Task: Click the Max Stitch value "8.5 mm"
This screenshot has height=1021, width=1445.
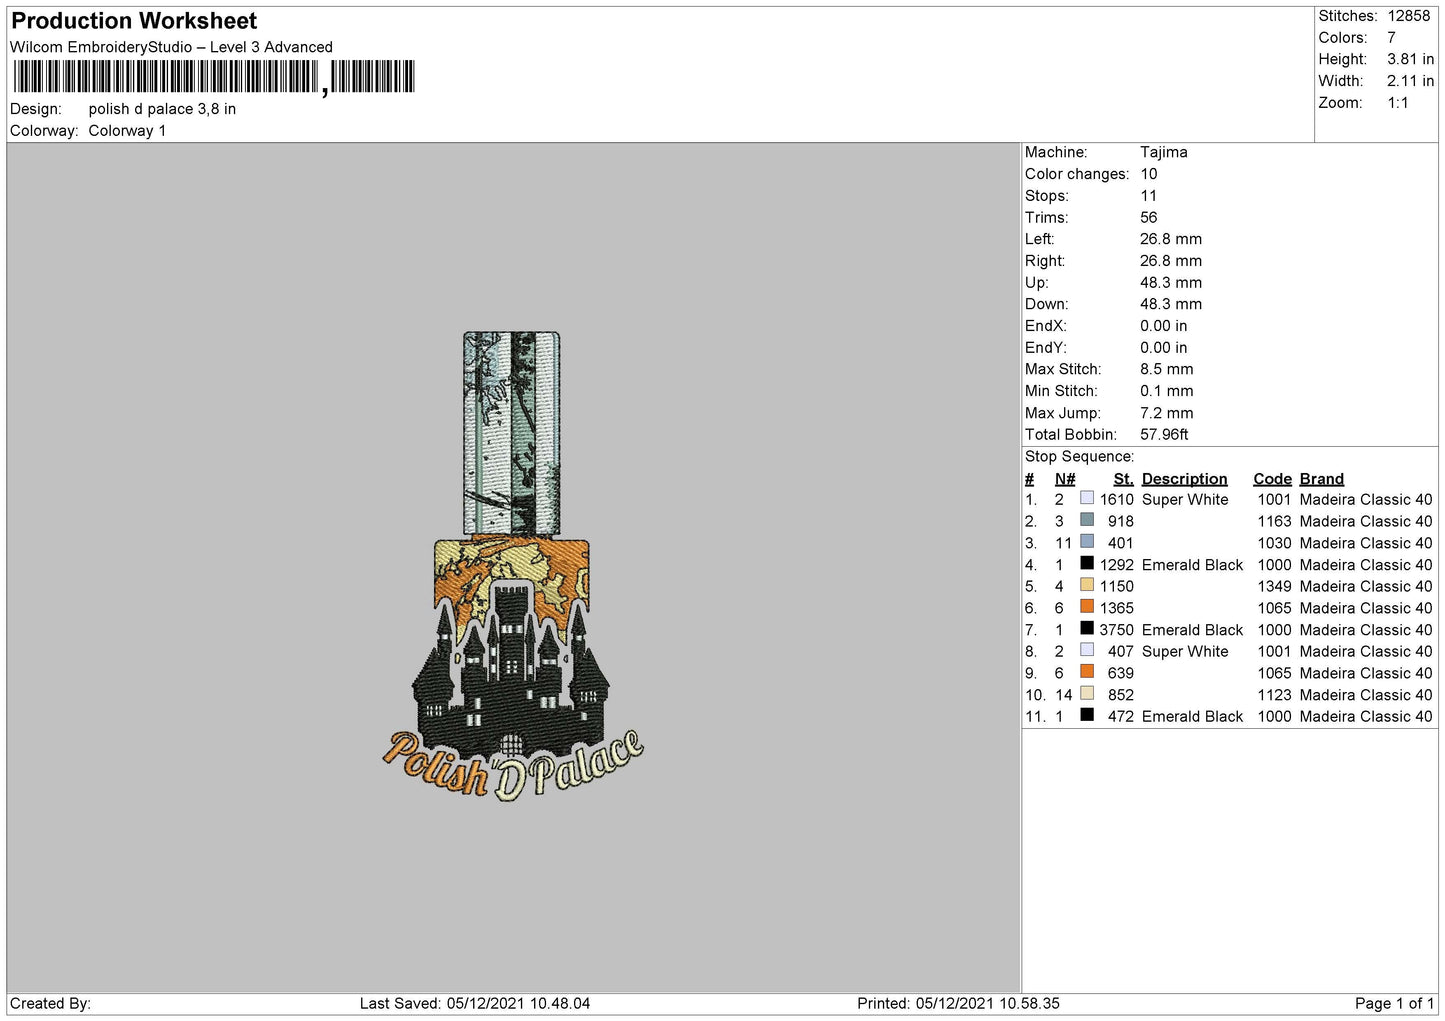Action: [1167, 369]
